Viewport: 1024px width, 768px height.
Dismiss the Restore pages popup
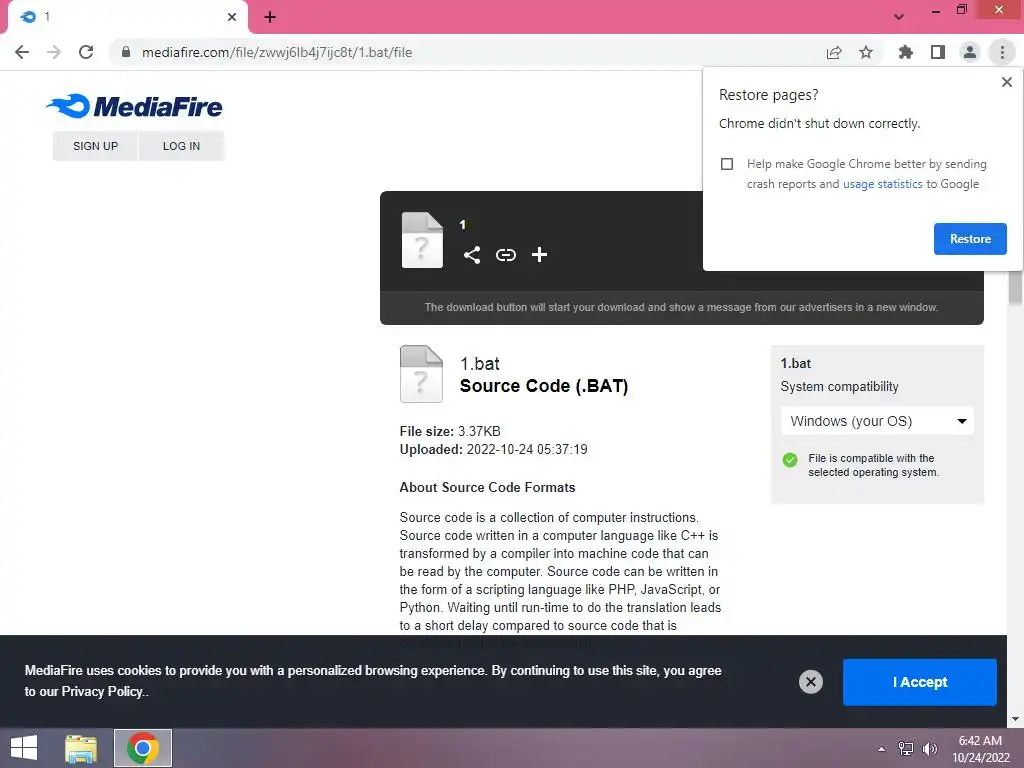point(1006,82)
